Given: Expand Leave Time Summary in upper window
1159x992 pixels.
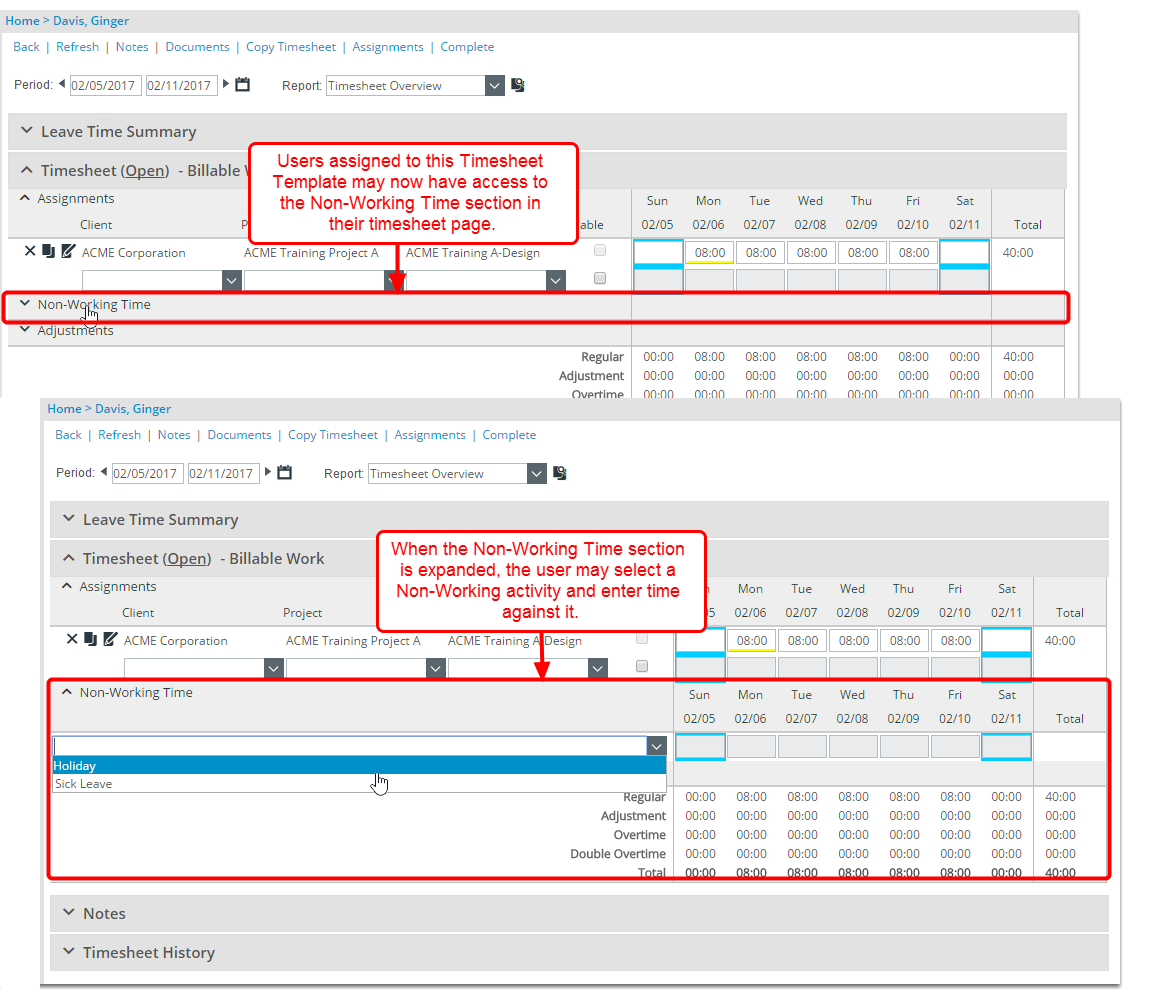Looking at the screenshot, I should click(27, 130).
